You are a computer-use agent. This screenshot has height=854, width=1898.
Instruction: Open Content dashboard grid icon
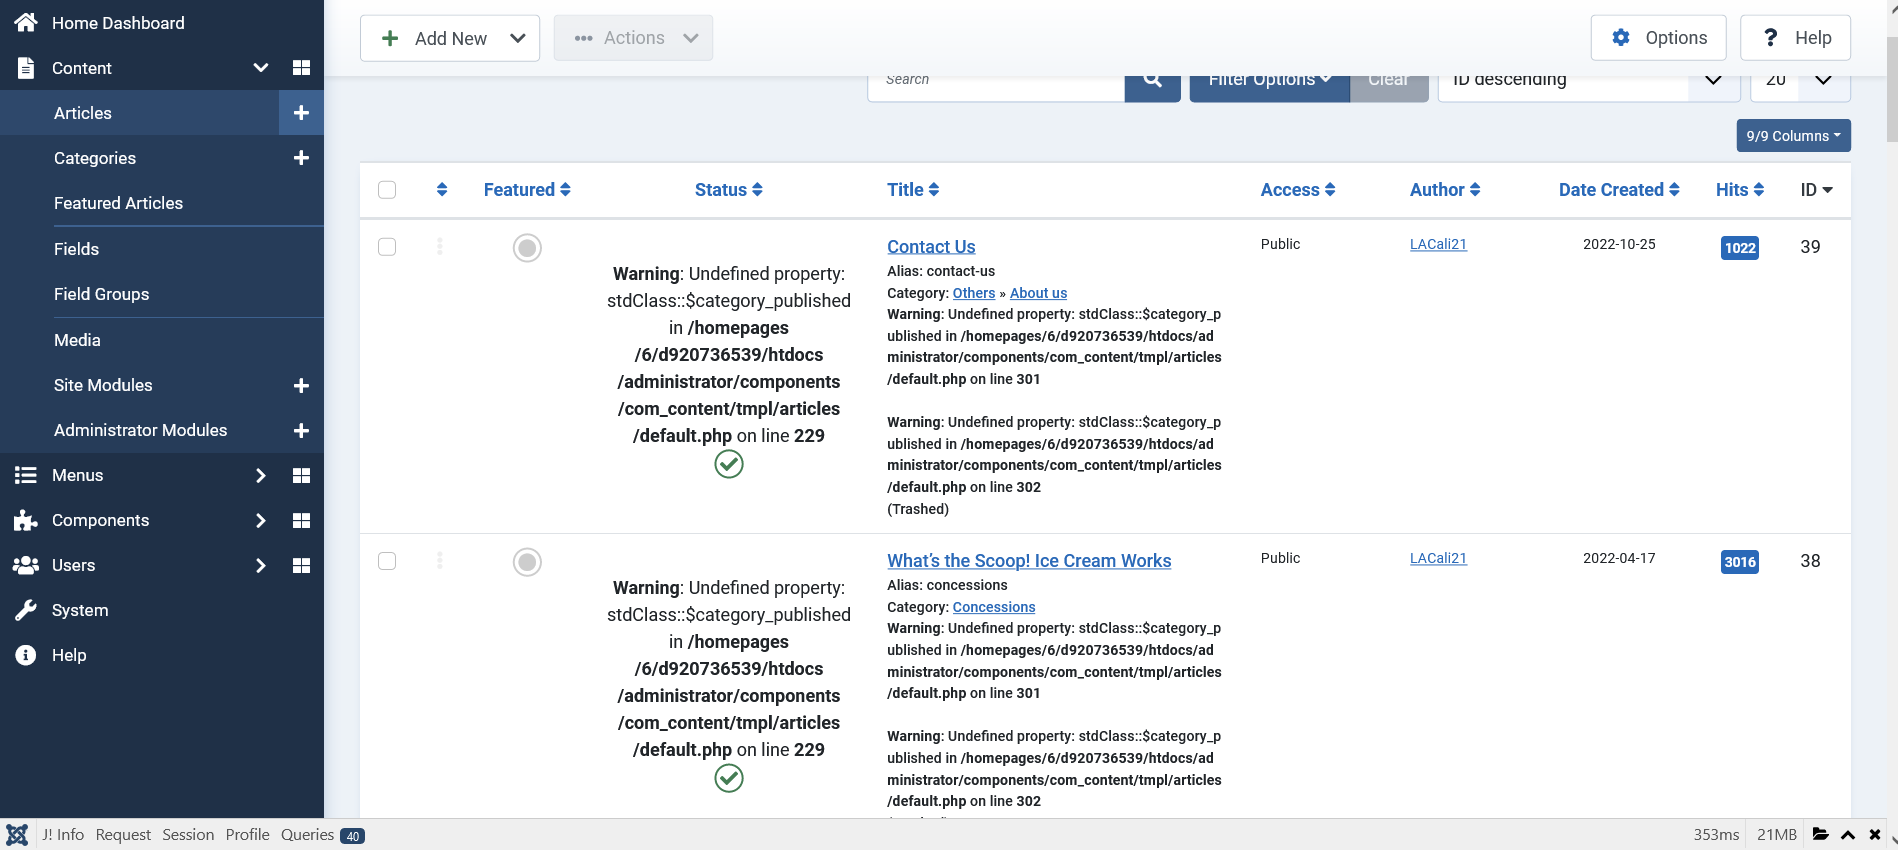pos(301,68)
